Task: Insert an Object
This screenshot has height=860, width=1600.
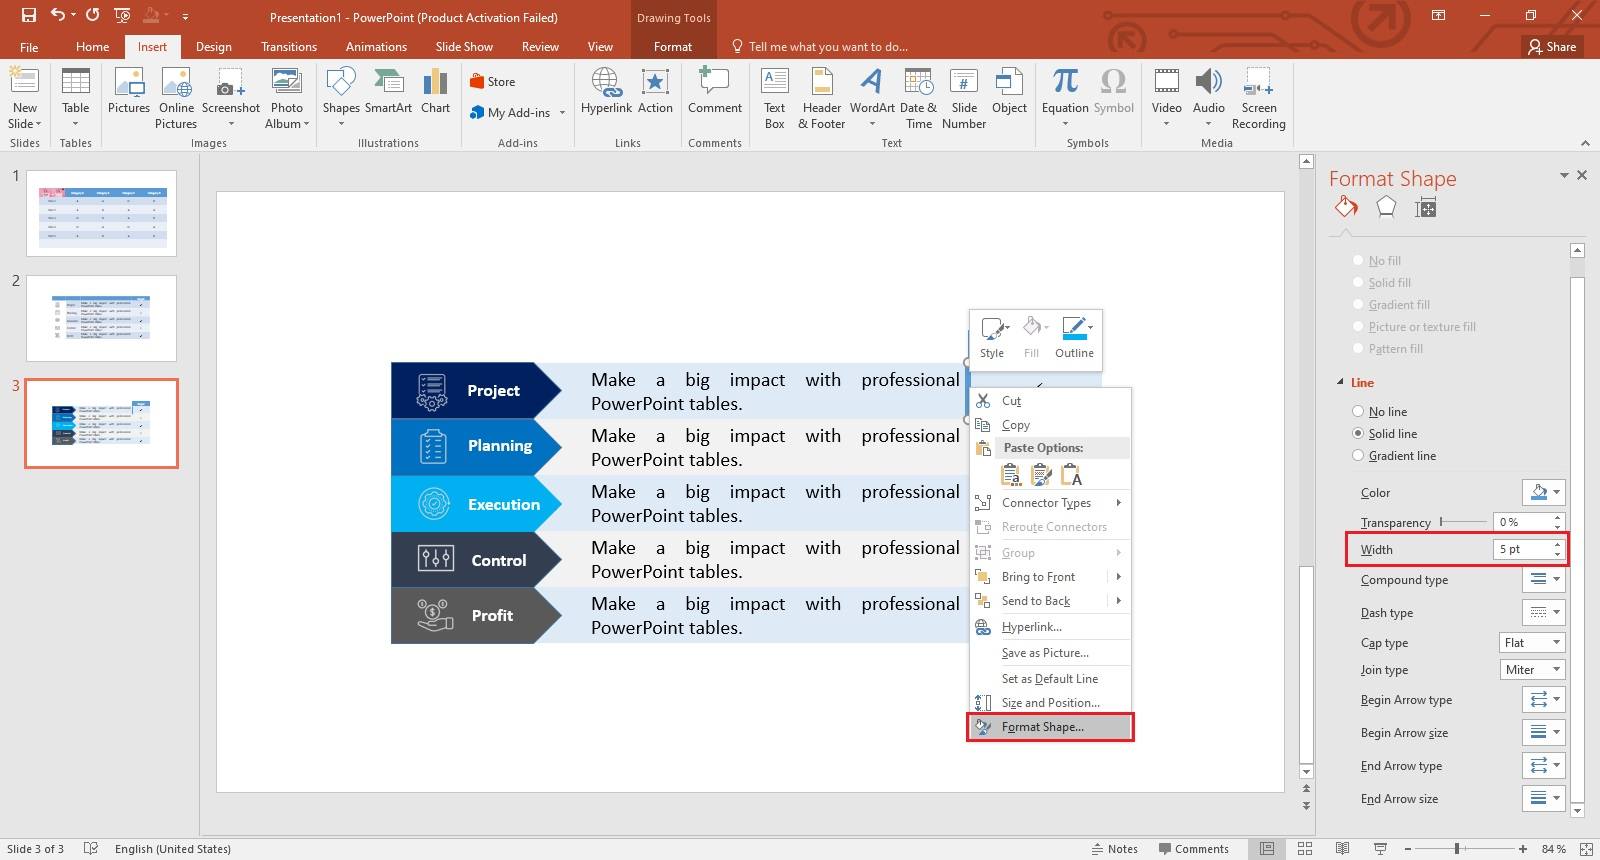Action: 1009,92
